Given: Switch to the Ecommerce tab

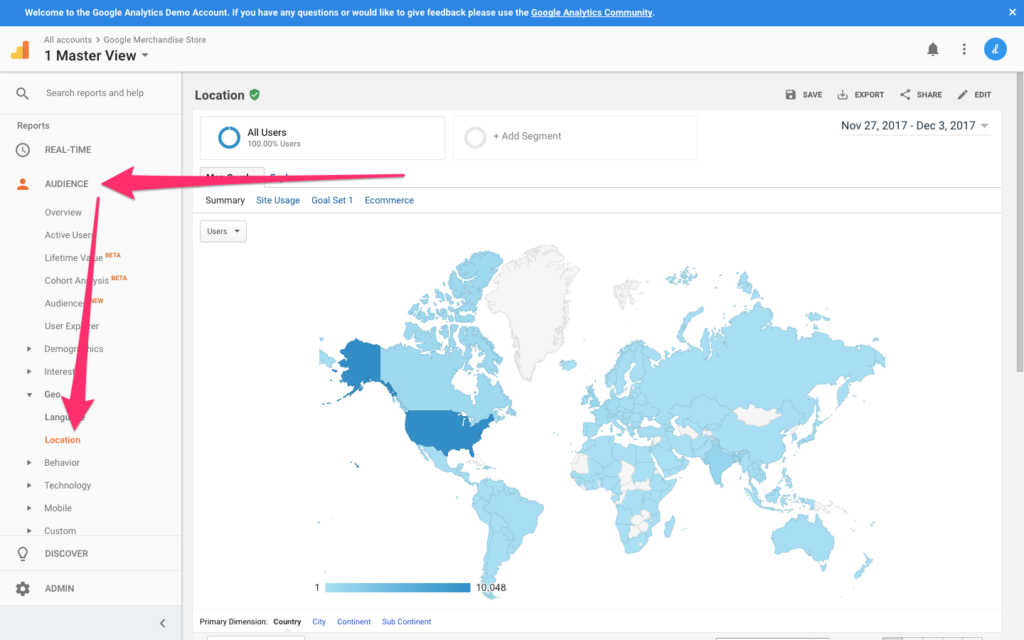Looking at the screenshot, I should [x=389, y=200].
